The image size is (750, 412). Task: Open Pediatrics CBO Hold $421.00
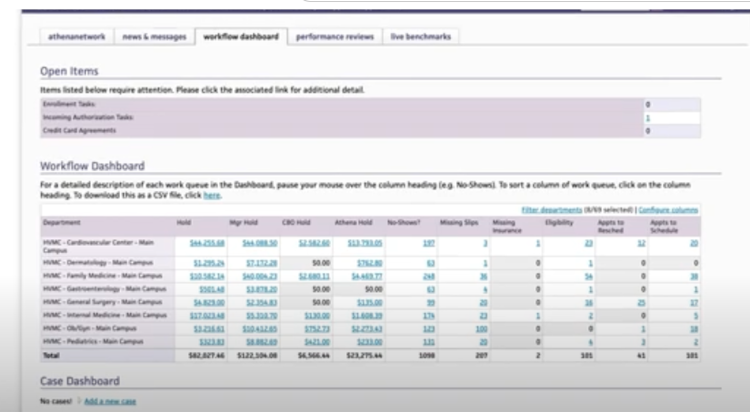pos(317,342)
